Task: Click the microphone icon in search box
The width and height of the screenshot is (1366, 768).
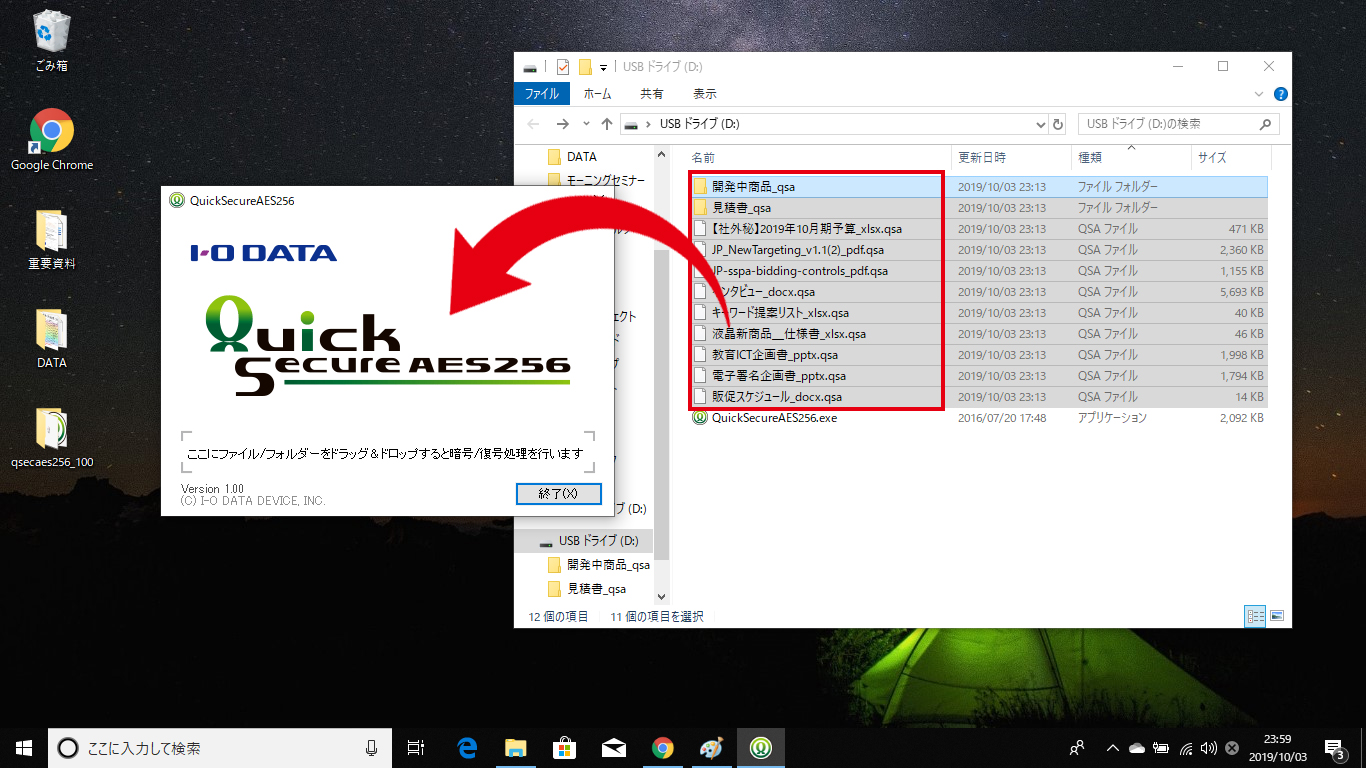Action: [x=371, y=747]
